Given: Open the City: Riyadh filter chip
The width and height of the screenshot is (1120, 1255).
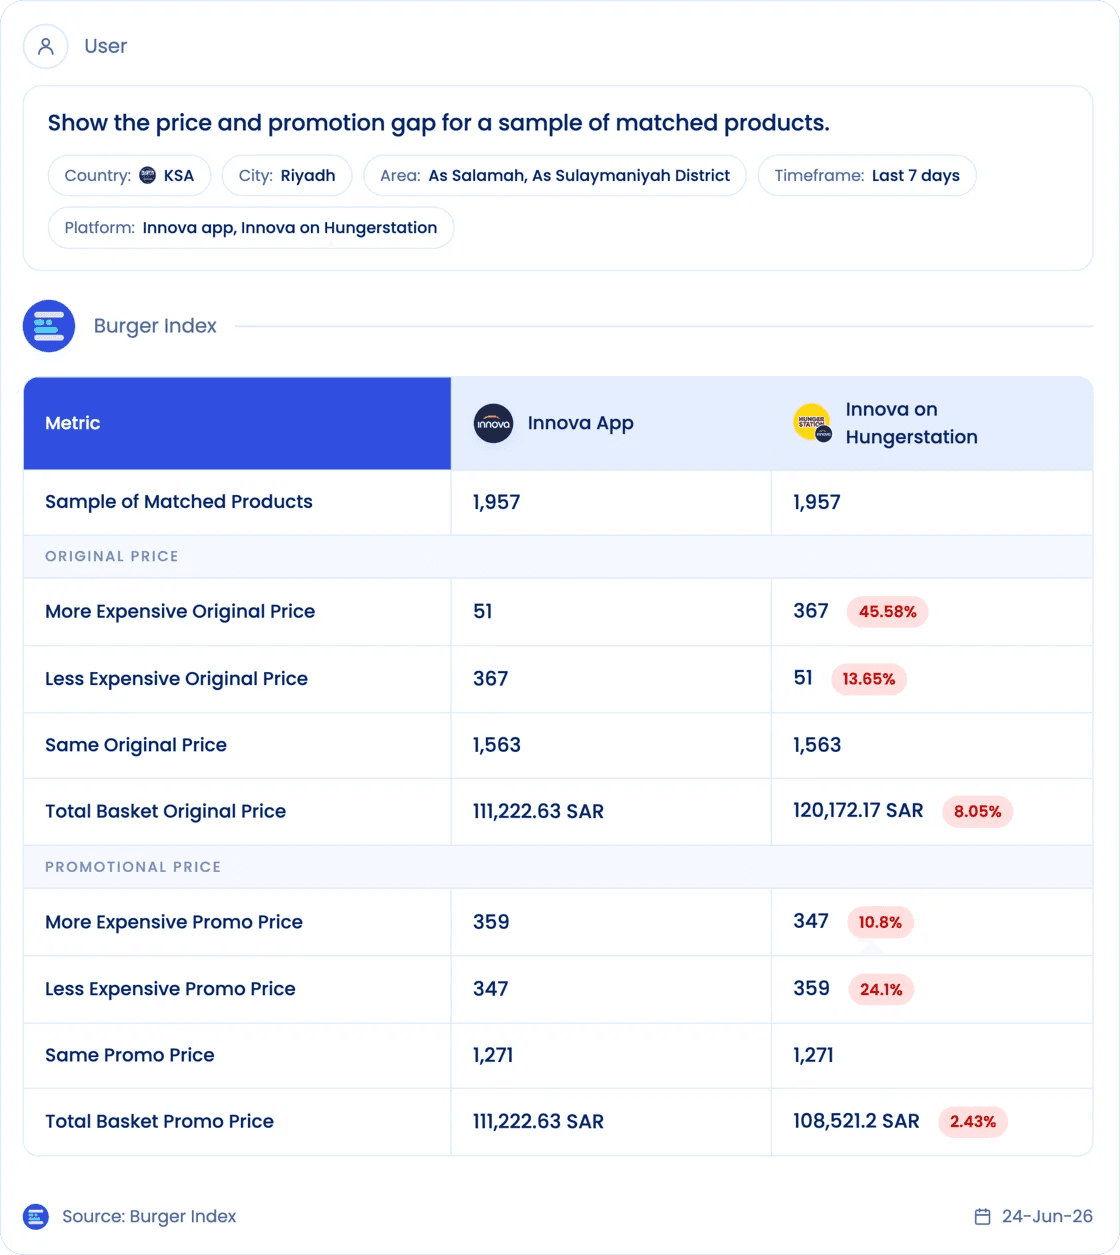Looking at the screenshot, I should point(287,175).
